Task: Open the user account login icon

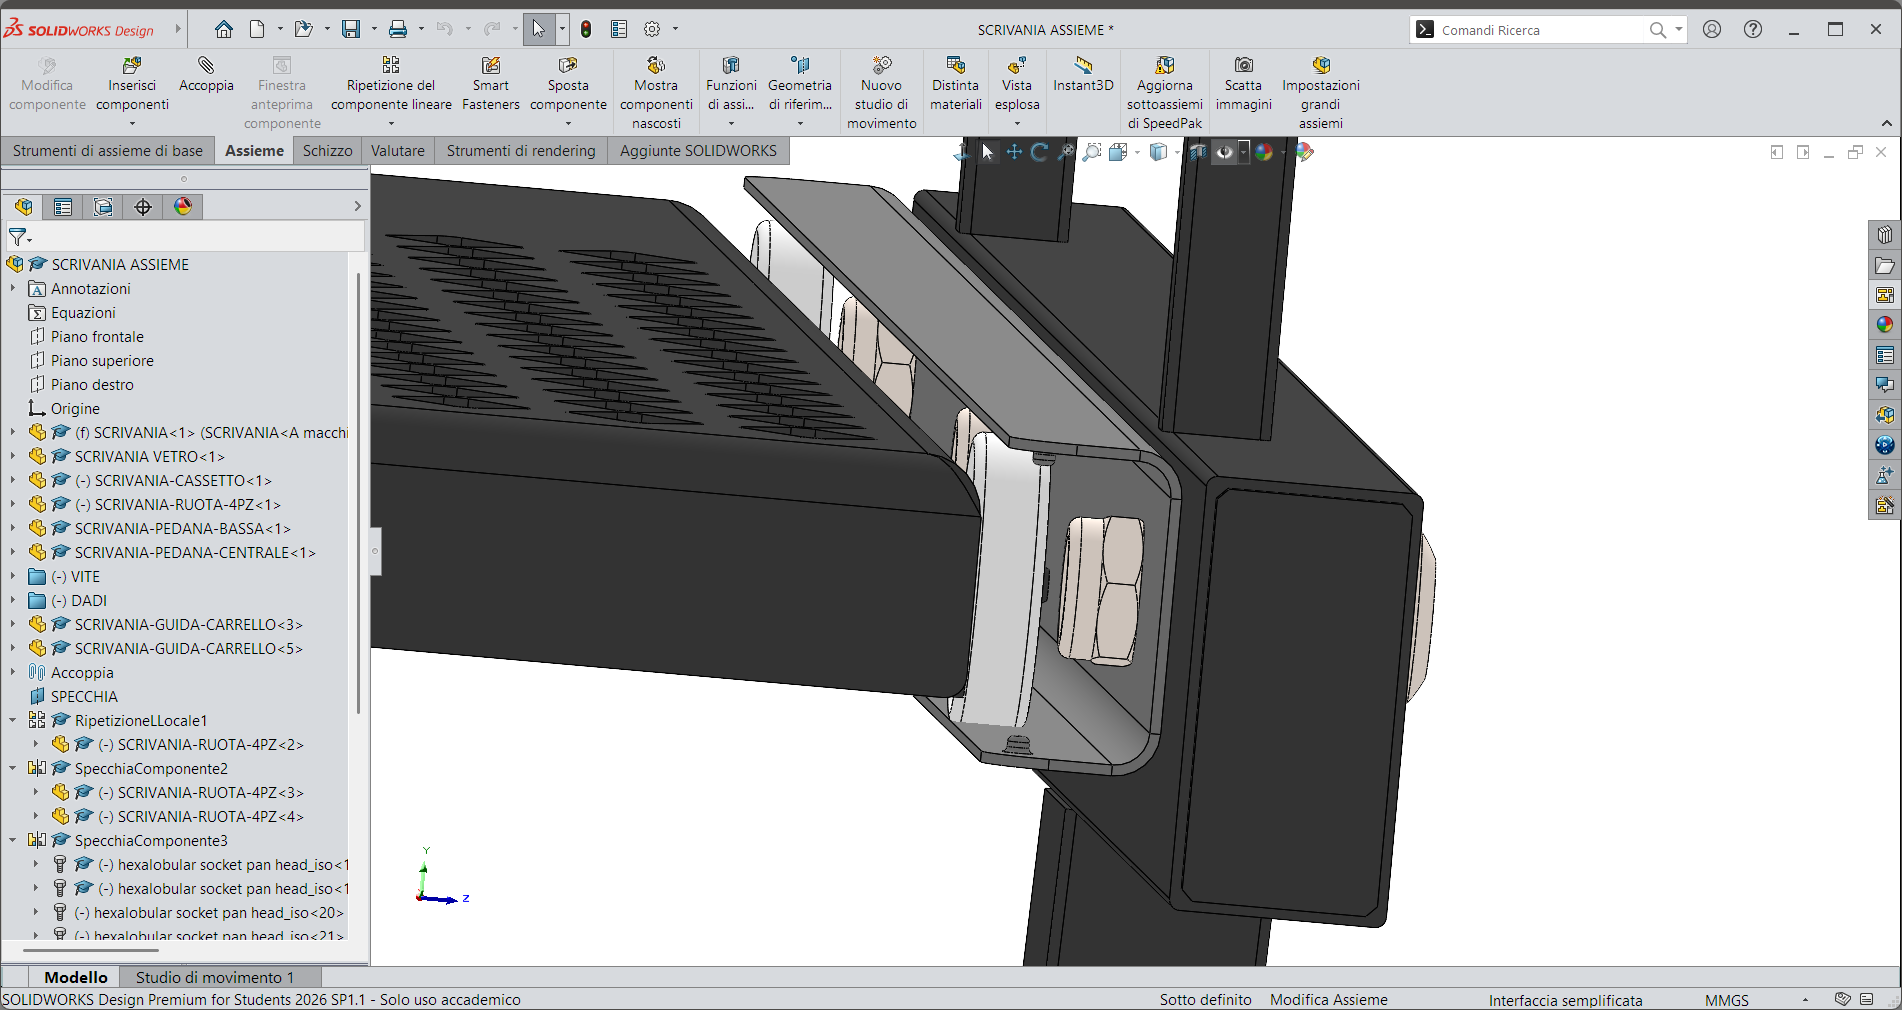Action: pos(1712,29)
